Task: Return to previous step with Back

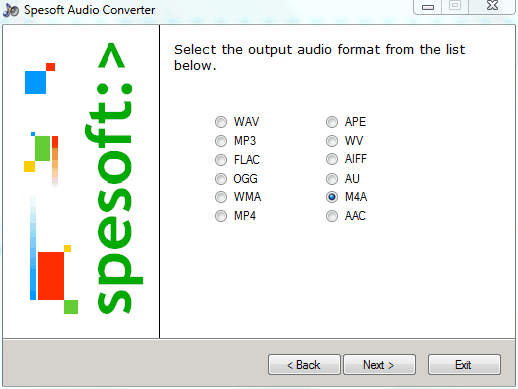Action: point(304,365)
